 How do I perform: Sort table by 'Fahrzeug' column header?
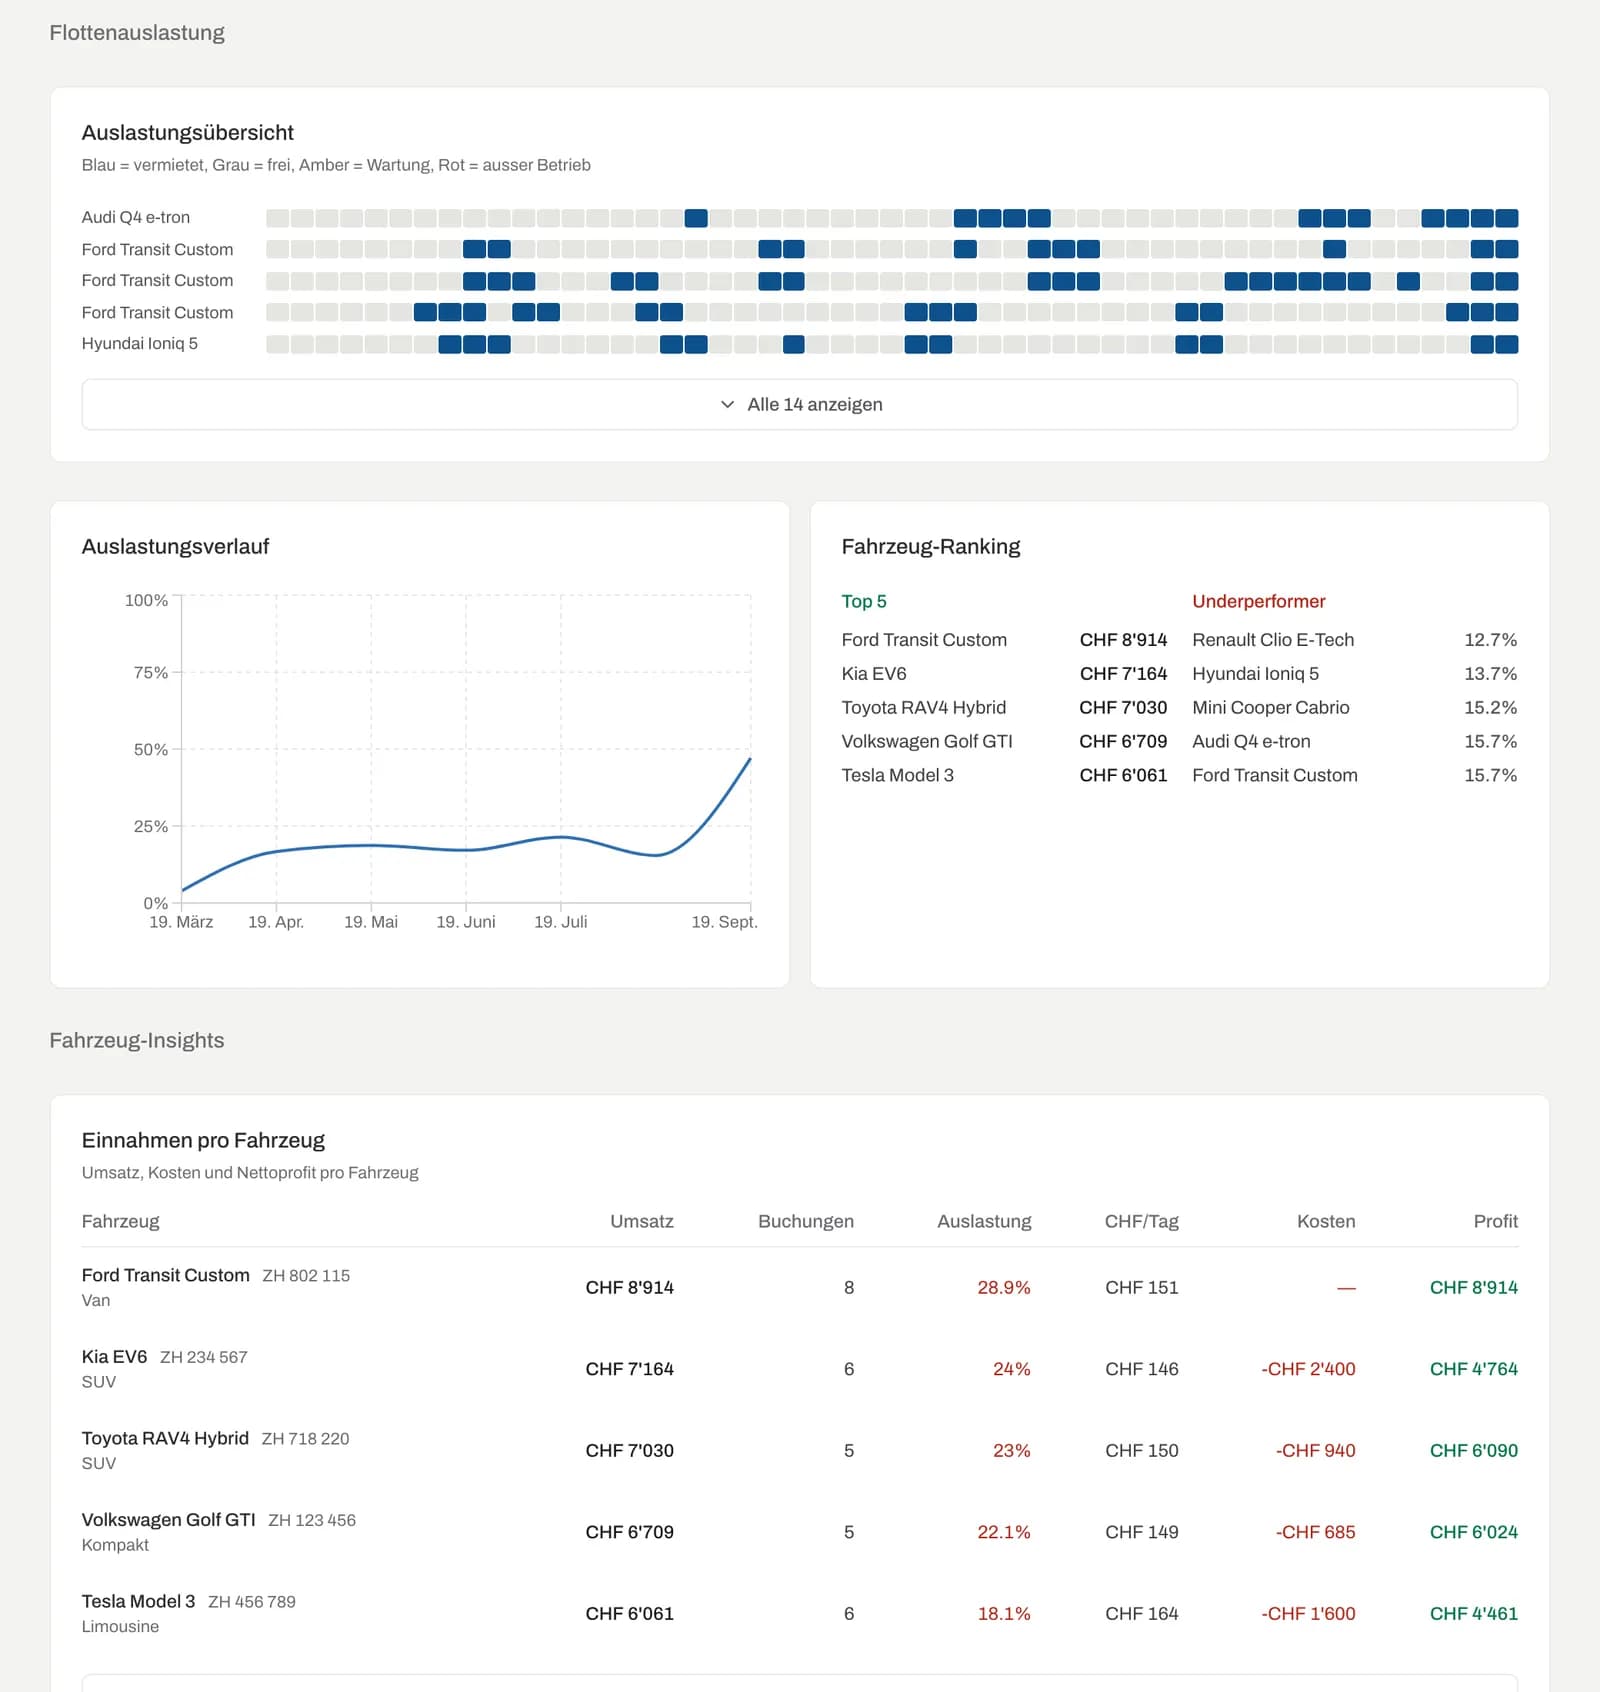(x=121, y=1221)
